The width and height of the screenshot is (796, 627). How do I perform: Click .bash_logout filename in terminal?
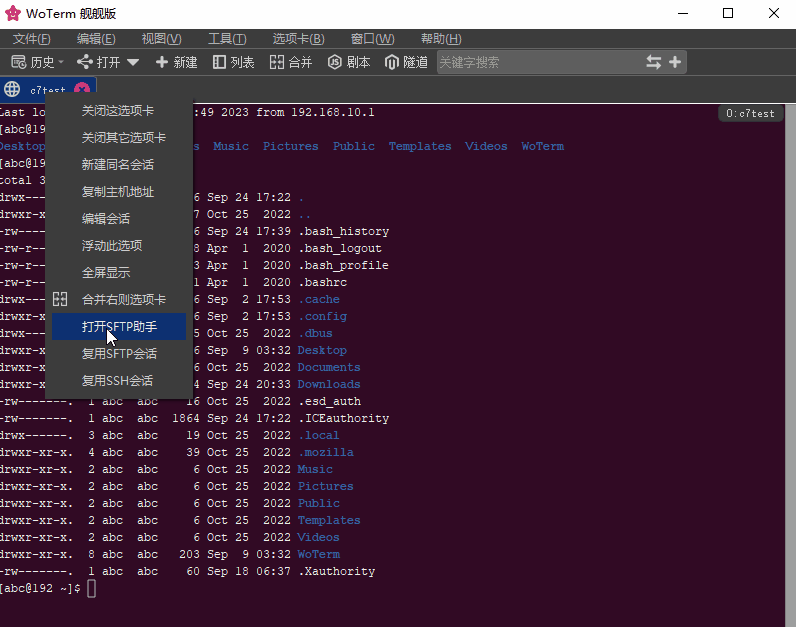tap(340, 248)
